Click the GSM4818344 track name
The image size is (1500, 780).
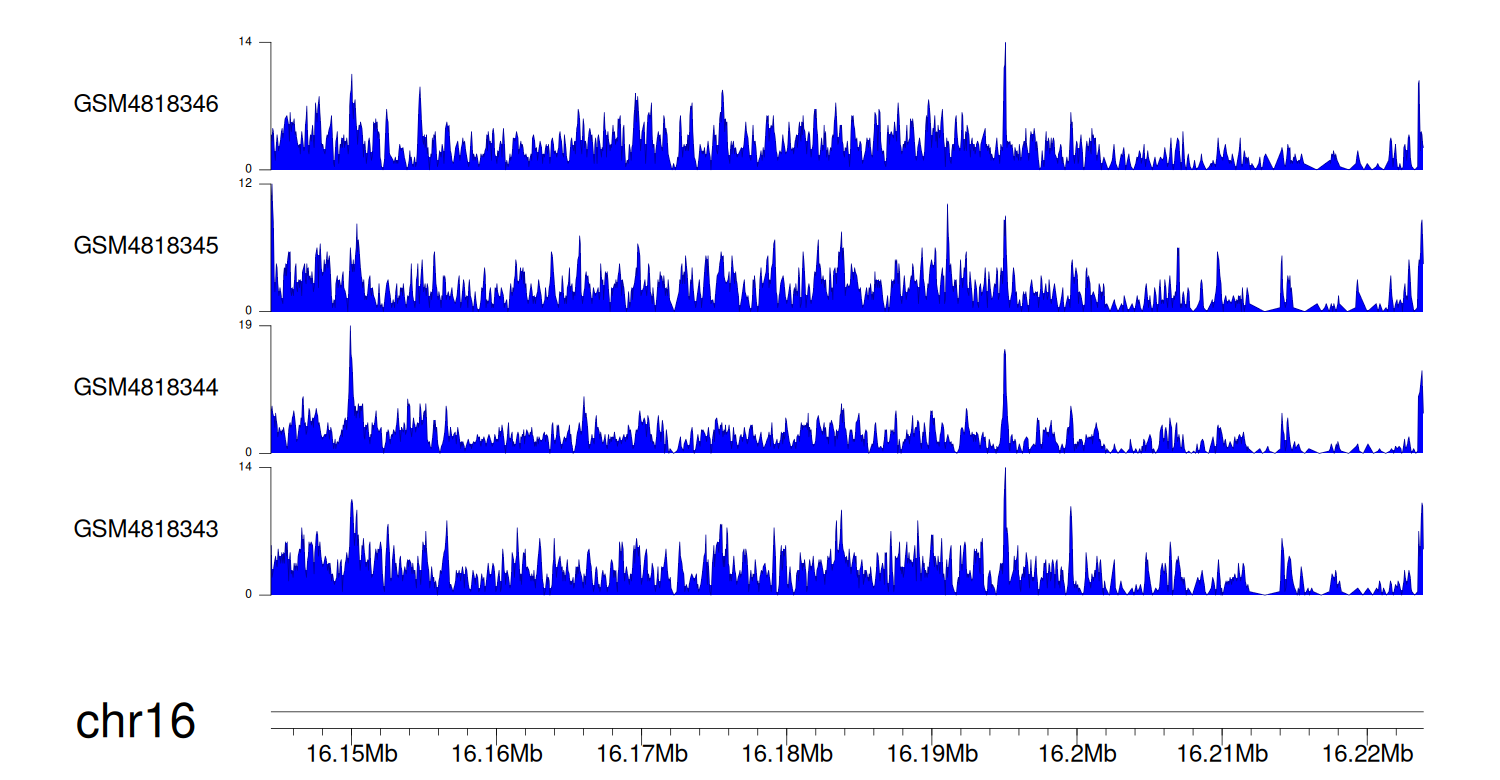coord(146,387)
